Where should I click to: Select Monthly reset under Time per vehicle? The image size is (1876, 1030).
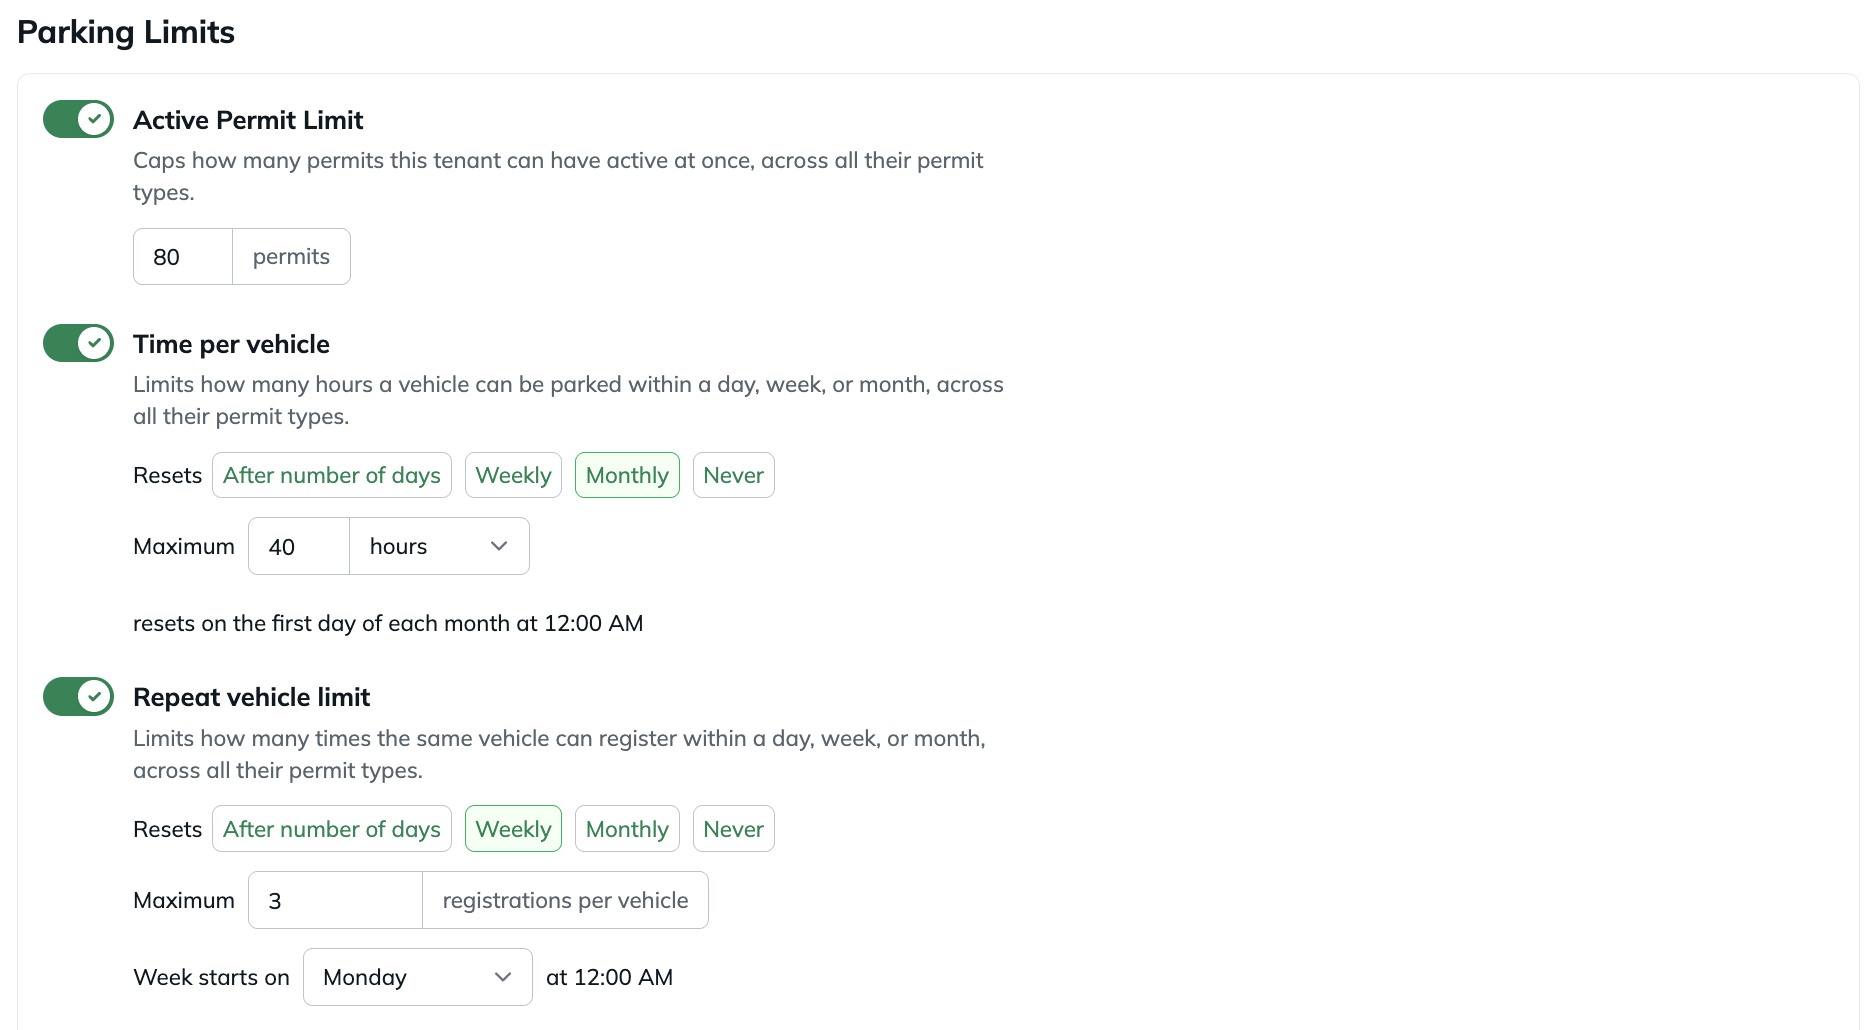pyautogui.click(x=627, y=475)
